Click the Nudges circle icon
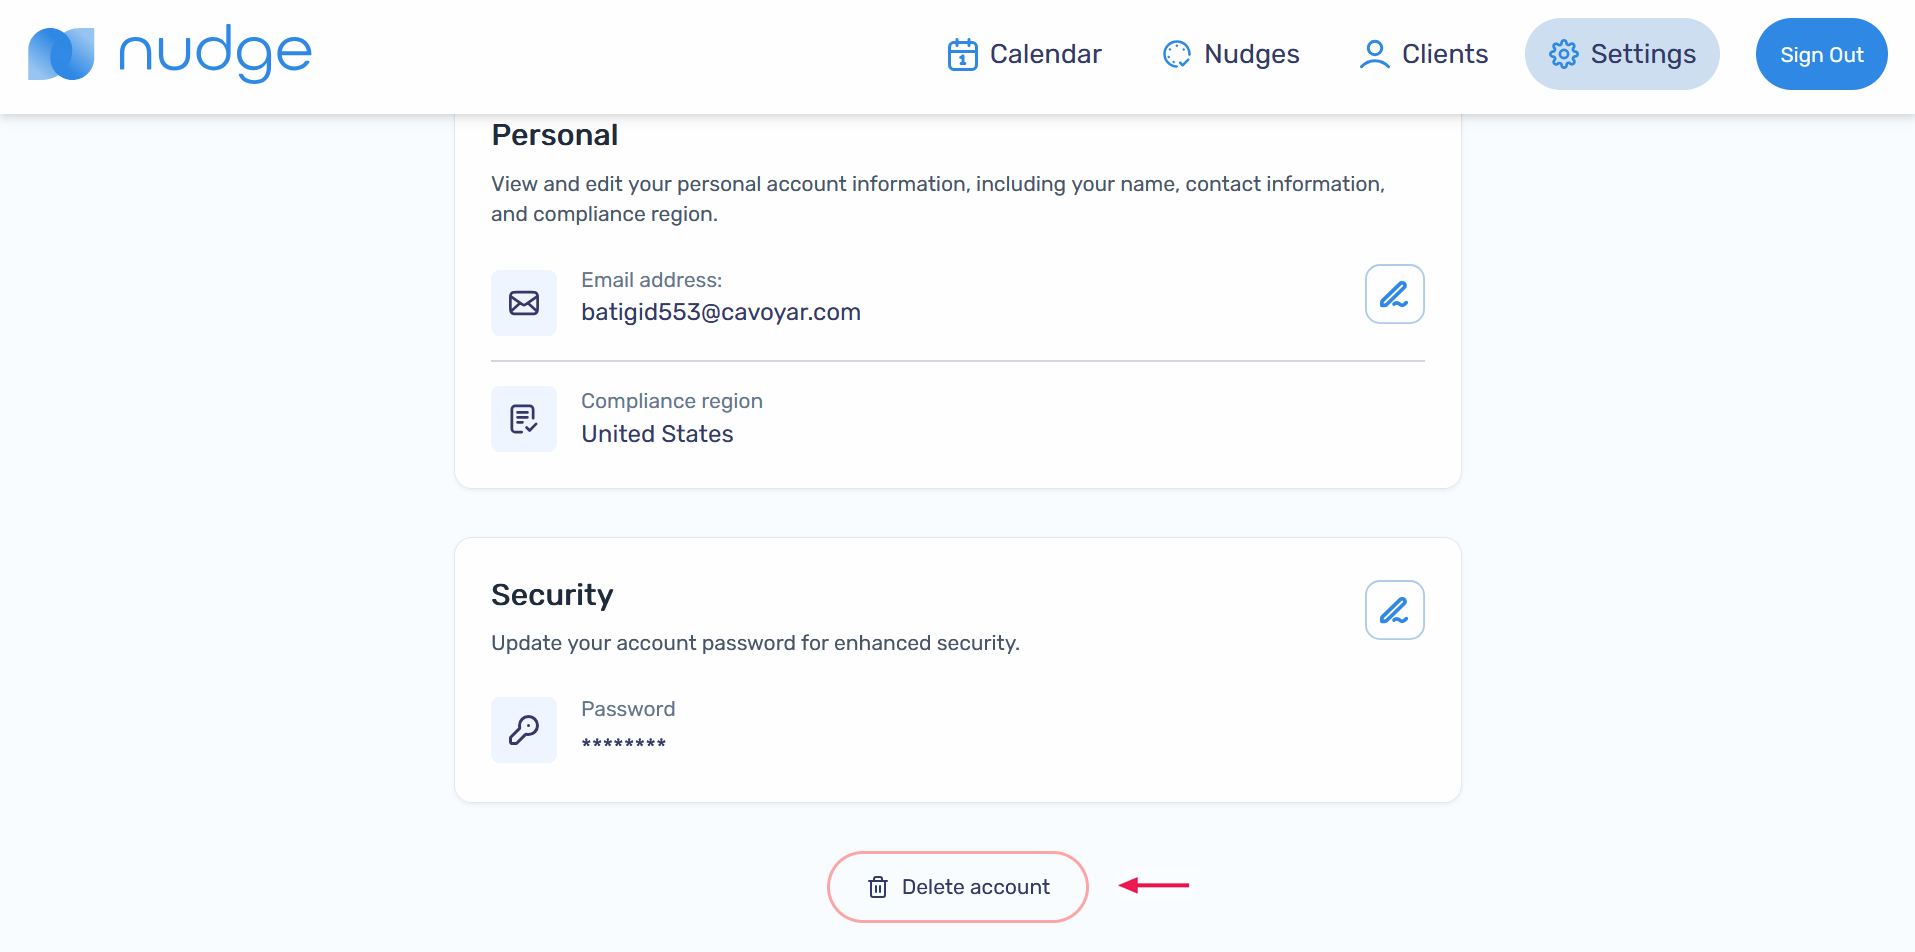This screenshot has width=1915, height=952. click(1177, 54)
